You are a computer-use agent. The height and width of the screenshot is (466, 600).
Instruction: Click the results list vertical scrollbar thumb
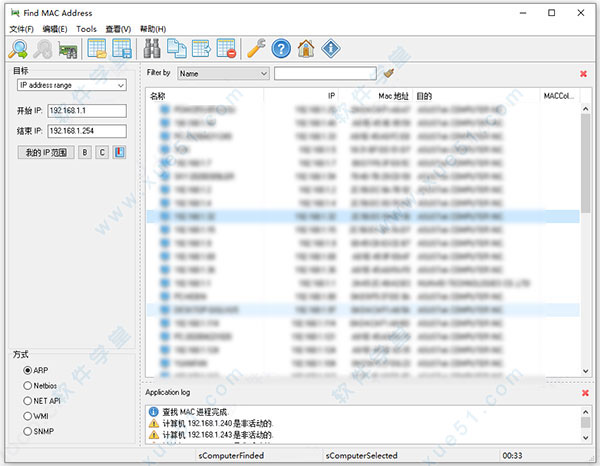pos(585,163)
